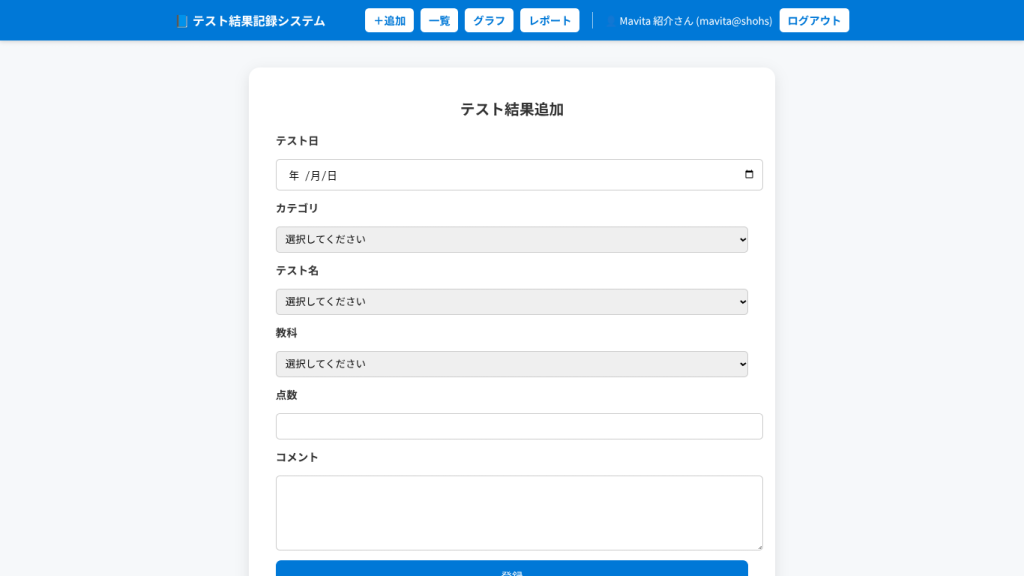Expand the 教科 dropdown
Viewport: 1024px width, 576px height.
(x=511, y=364)
